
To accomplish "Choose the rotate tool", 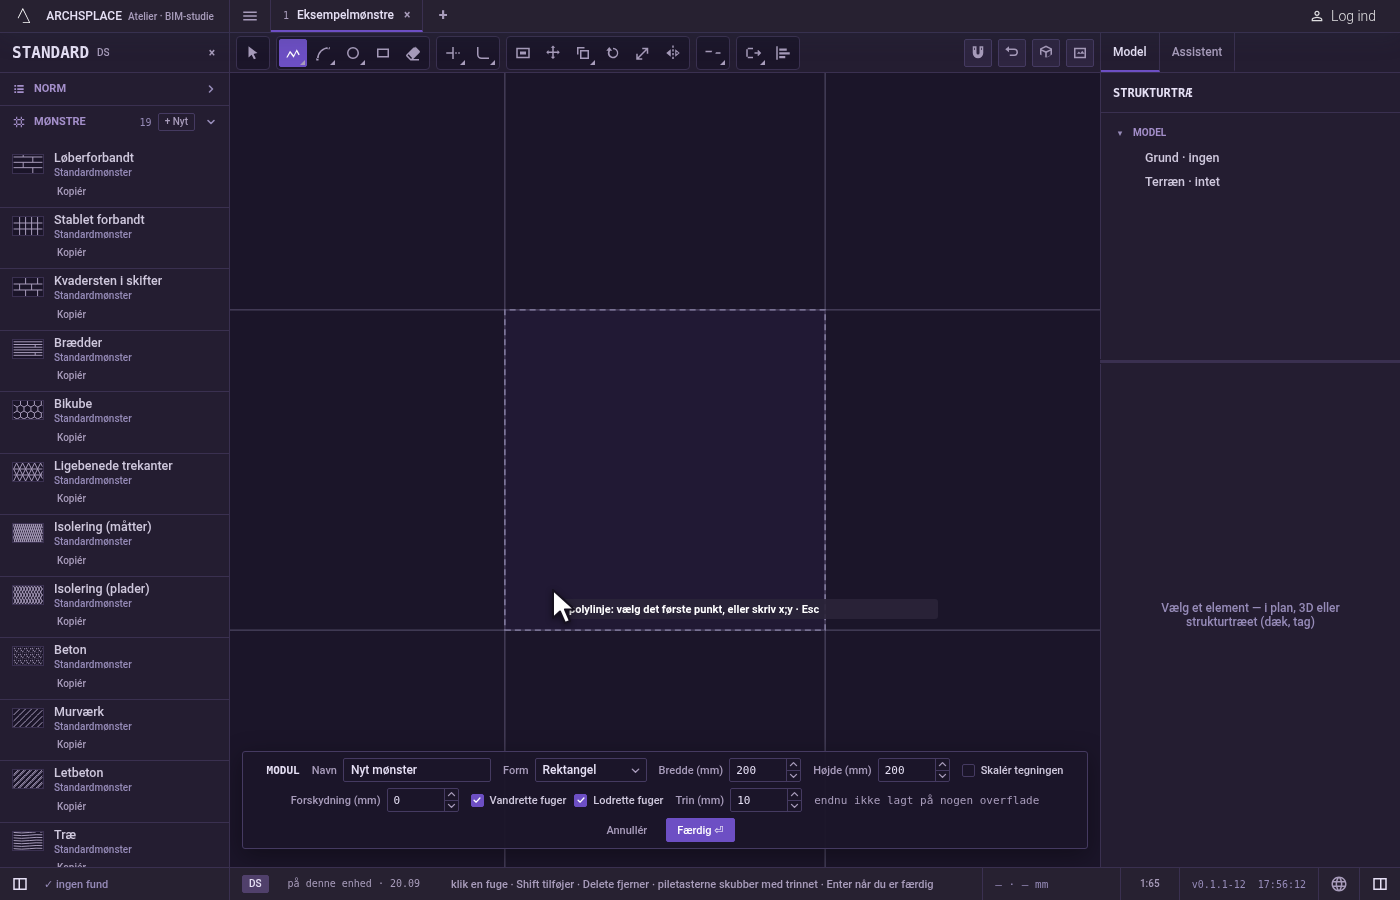I will coord(613,53).
